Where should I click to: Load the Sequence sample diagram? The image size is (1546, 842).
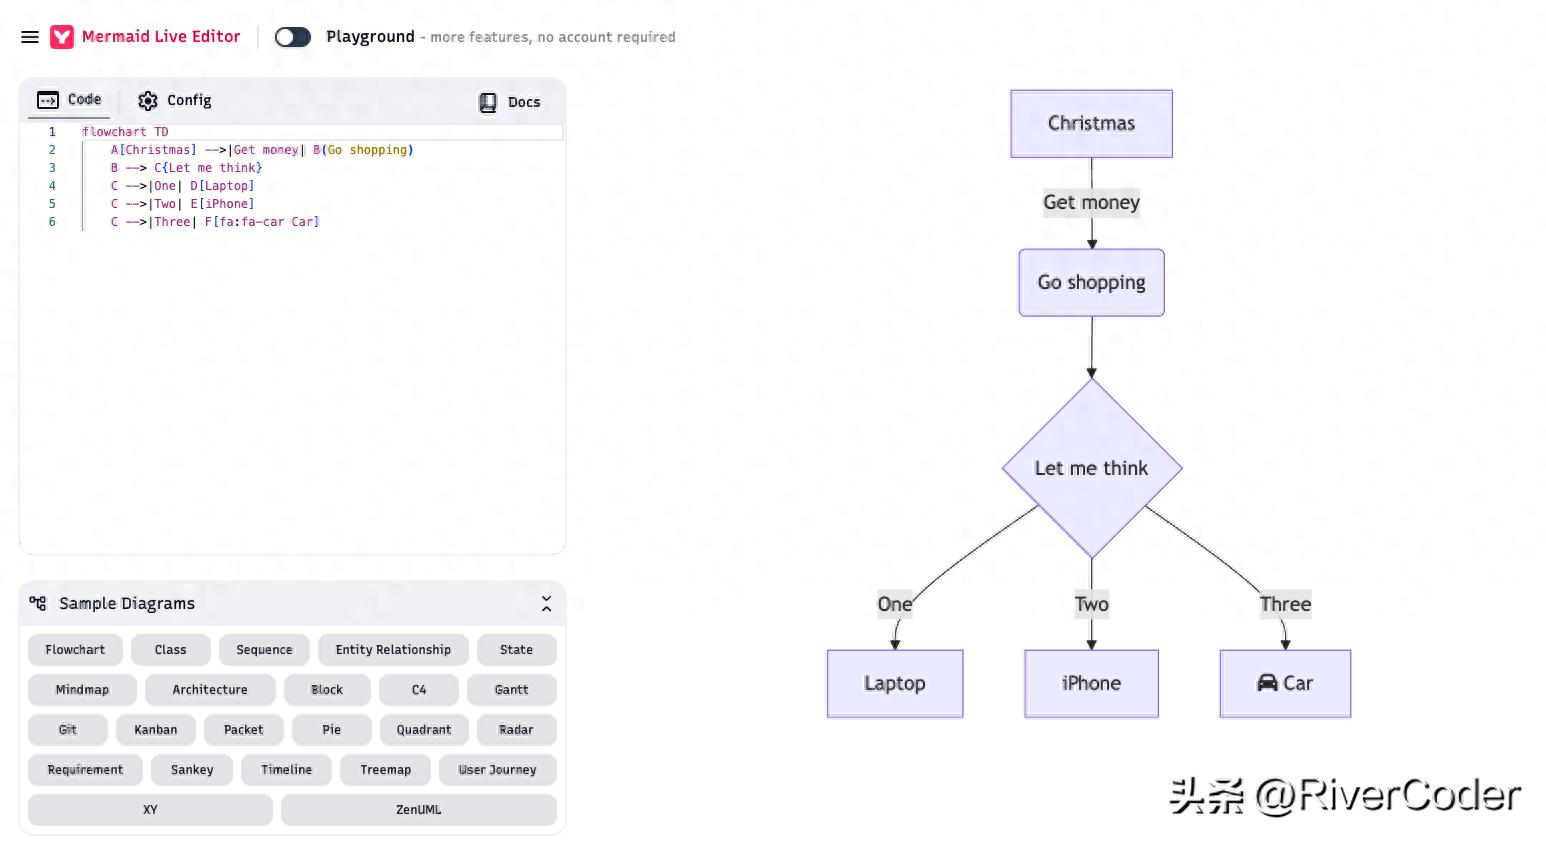coord(264,650)
